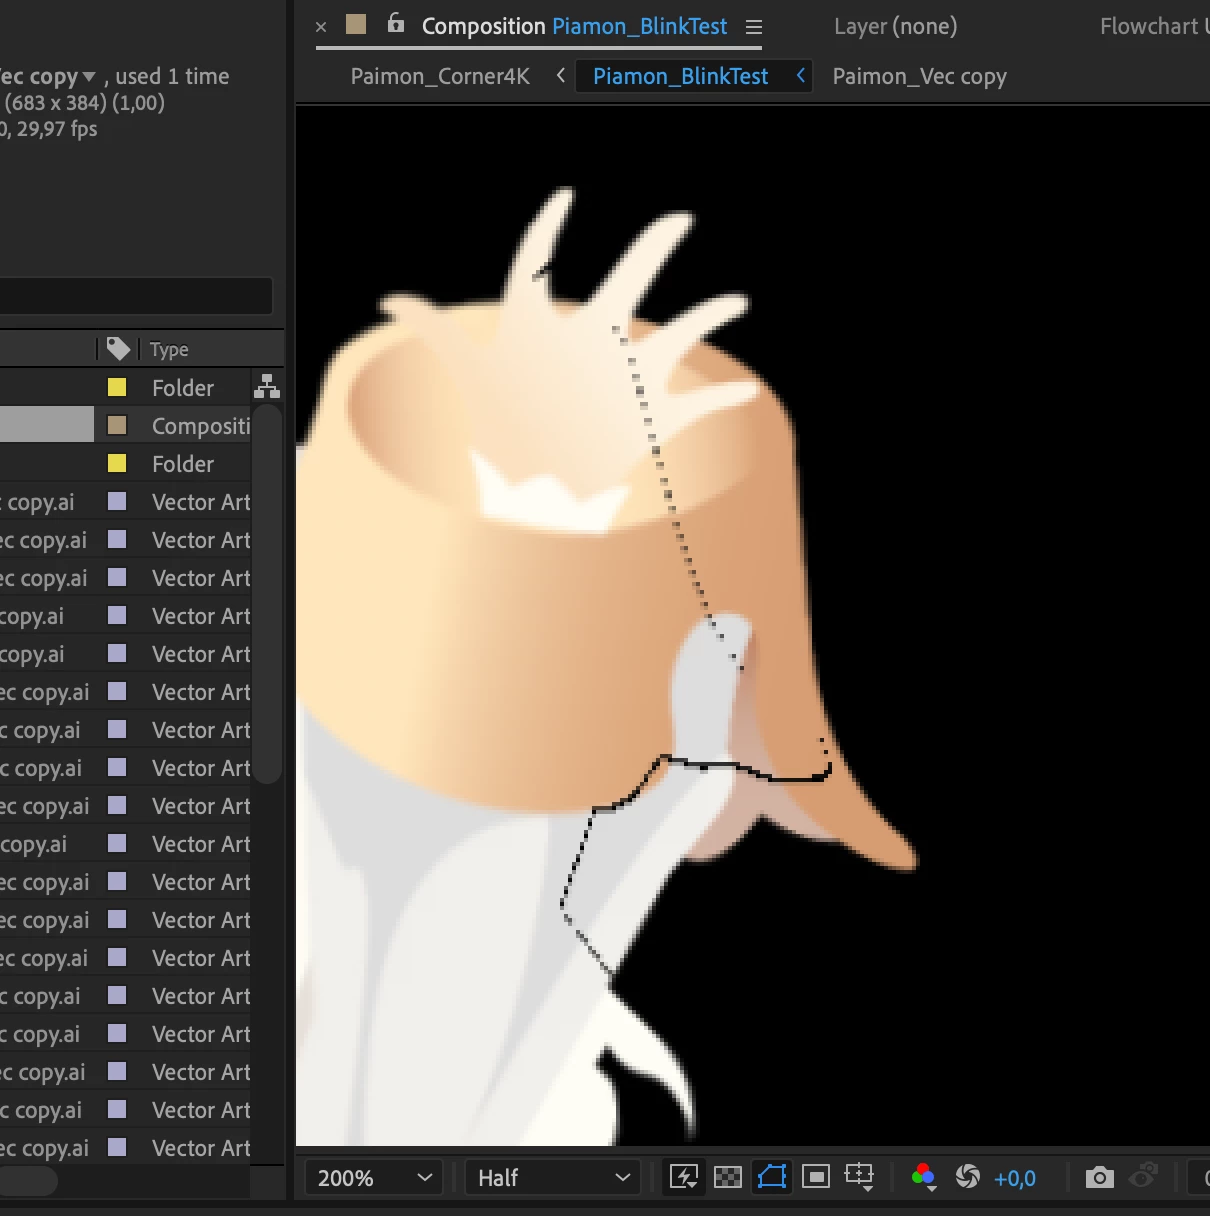The width and height of the screenshot is (1210, 1216).
Task: Open the selected item name dropdown in Project panel
Action: 89,77
